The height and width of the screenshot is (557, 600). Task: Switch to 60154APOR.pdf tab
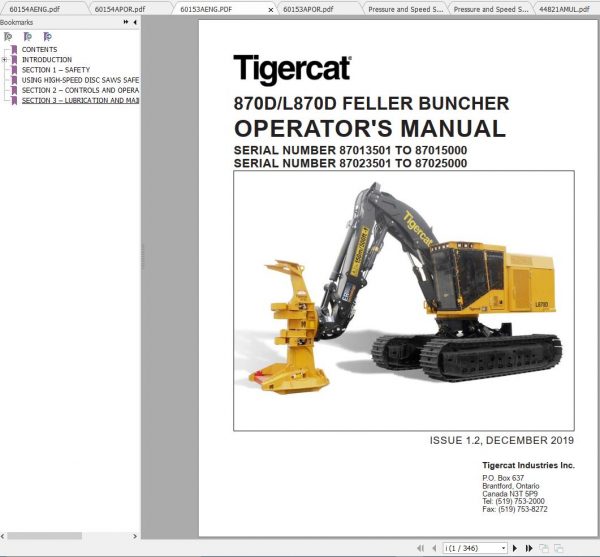[120, 9]
